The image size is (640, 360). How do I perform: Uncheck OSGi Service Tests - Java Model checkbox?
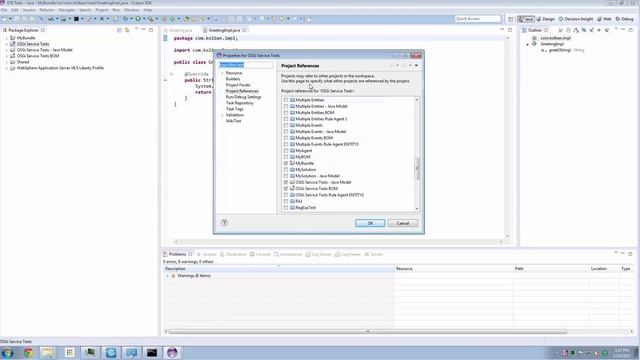pos(286,182)
